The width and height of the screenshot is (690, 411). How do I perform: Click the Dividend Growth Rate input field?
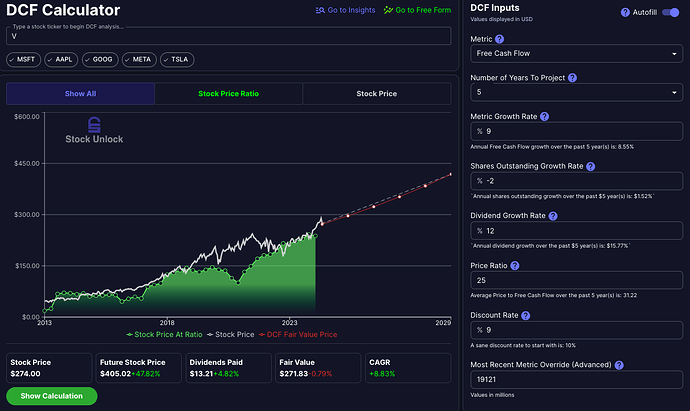pos(576,231)
